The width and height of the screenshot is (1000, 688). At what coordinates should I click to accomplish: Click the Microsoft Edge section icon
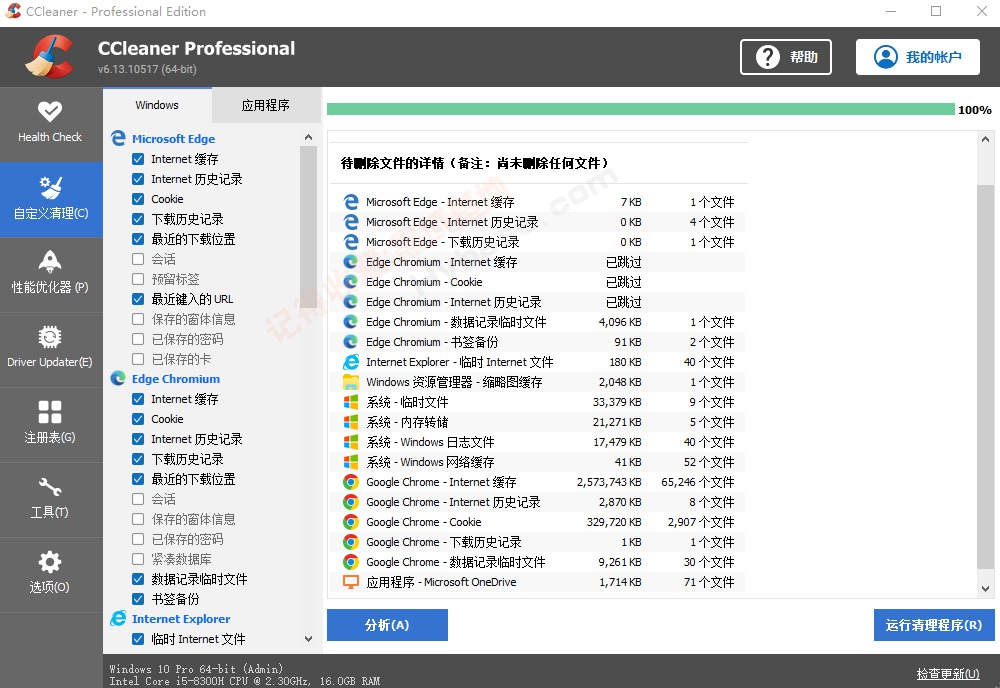(118, 138)
